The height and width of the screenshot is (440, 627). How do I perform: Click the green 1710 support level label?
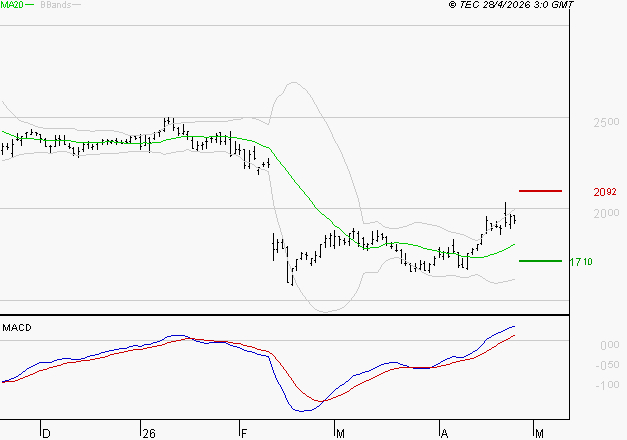pos(581,262)
